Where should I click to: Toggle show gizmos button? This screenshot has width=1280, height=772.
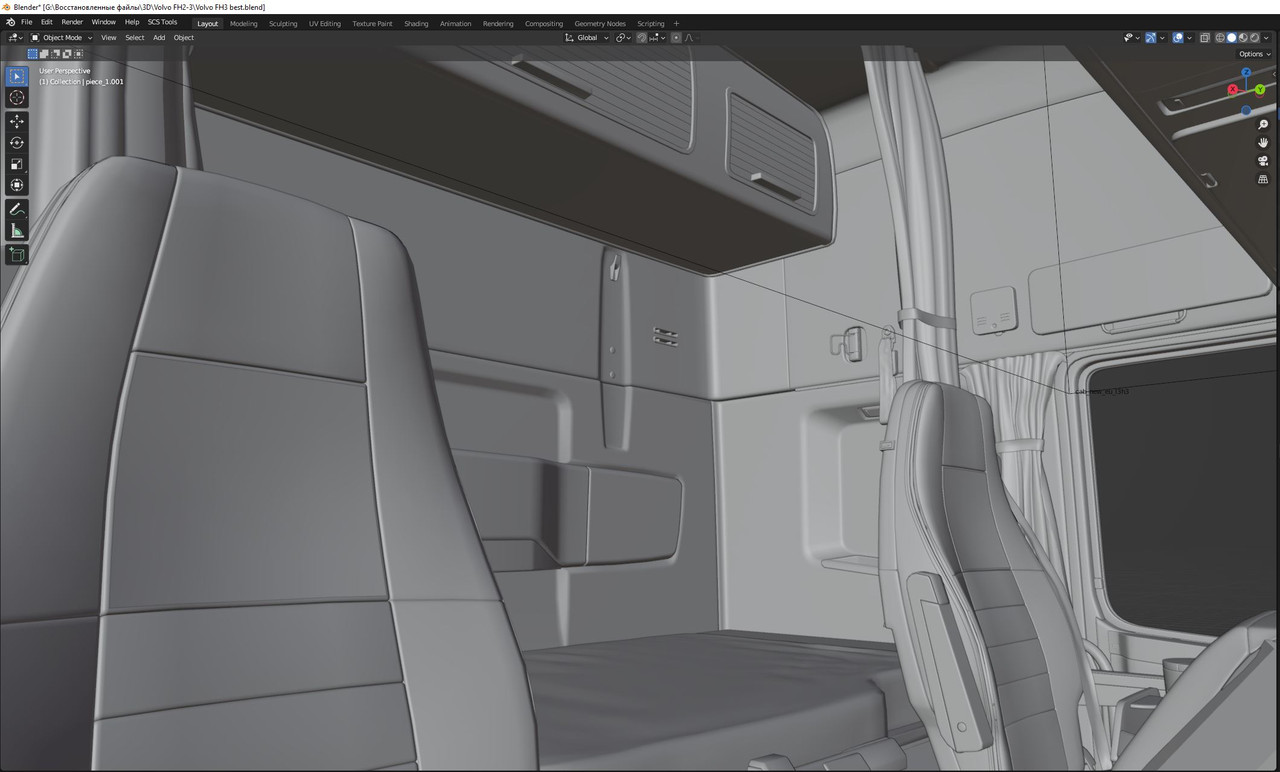click(x=1150, y=38)
